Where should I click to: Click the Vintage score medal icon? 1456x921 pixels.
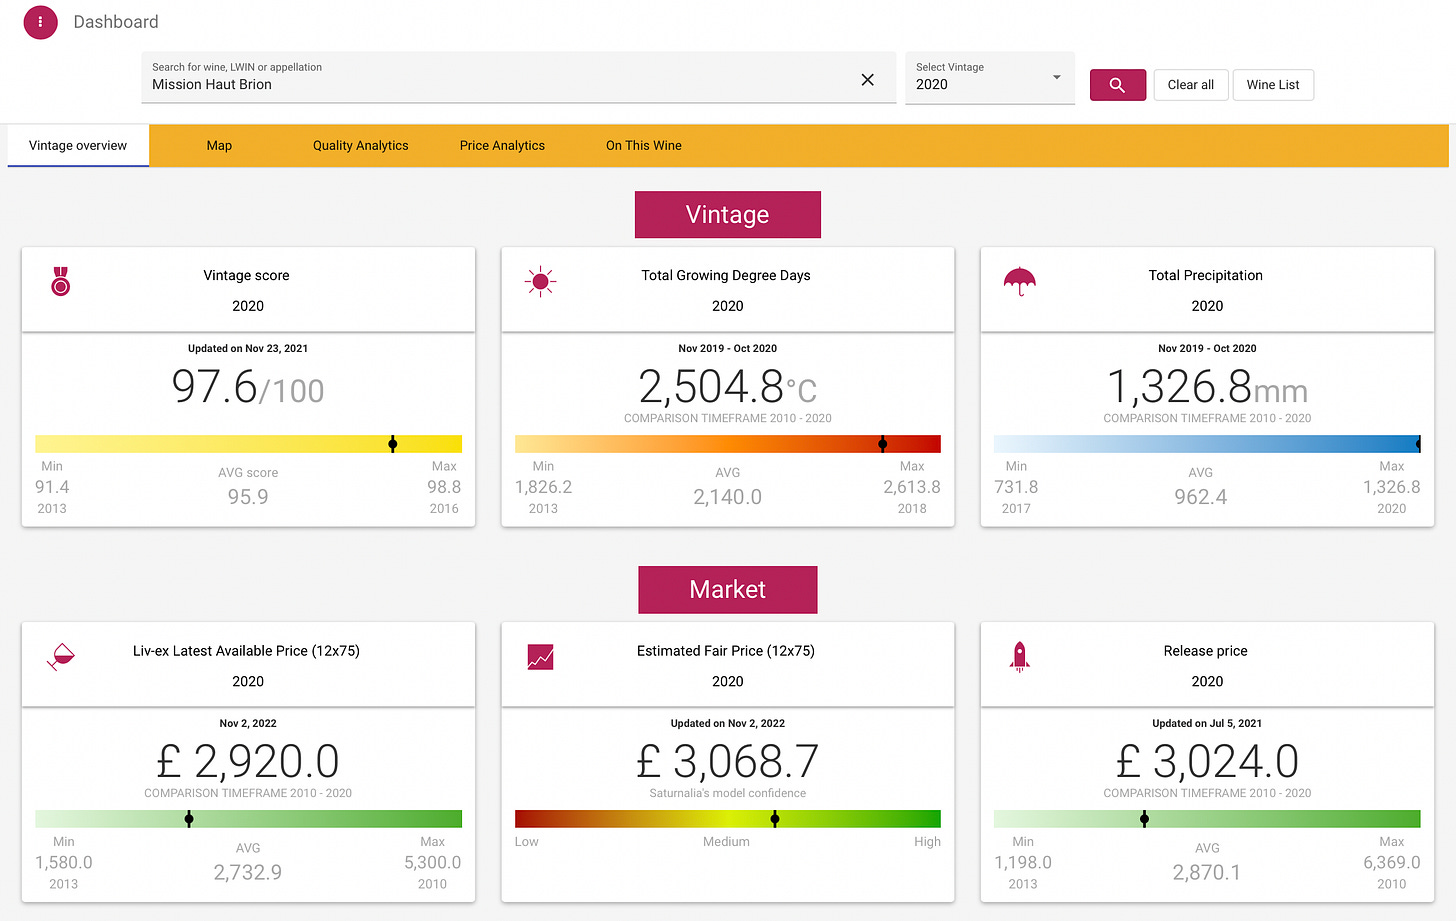60,281
